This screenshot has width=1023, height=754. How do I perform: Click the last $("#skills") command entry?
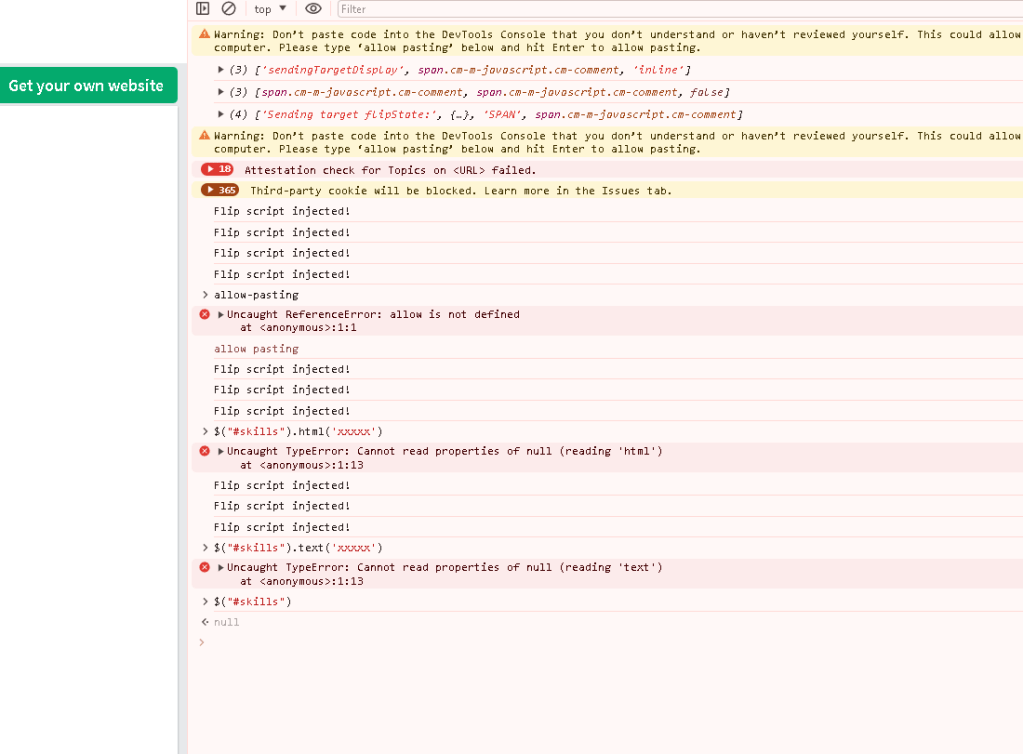252,601
